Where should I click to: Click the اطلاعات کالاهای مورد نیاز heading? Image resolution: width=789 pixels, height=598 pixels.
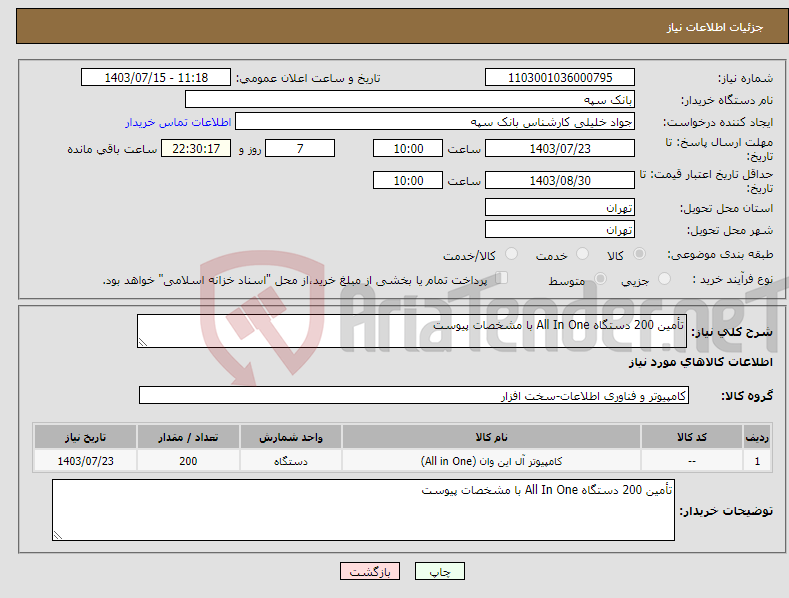(x=700, y=362)
